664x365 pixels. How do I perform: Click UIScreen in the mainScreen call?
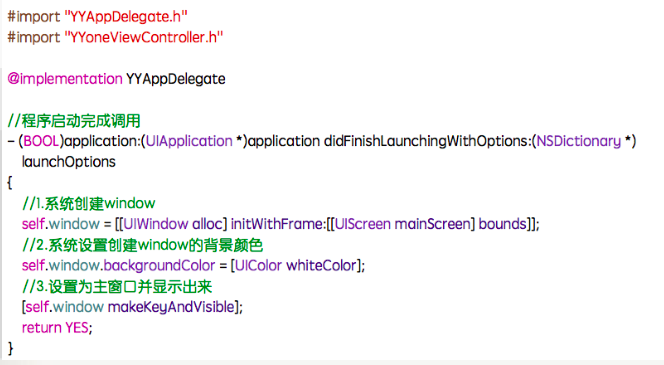tap(362, 224)
